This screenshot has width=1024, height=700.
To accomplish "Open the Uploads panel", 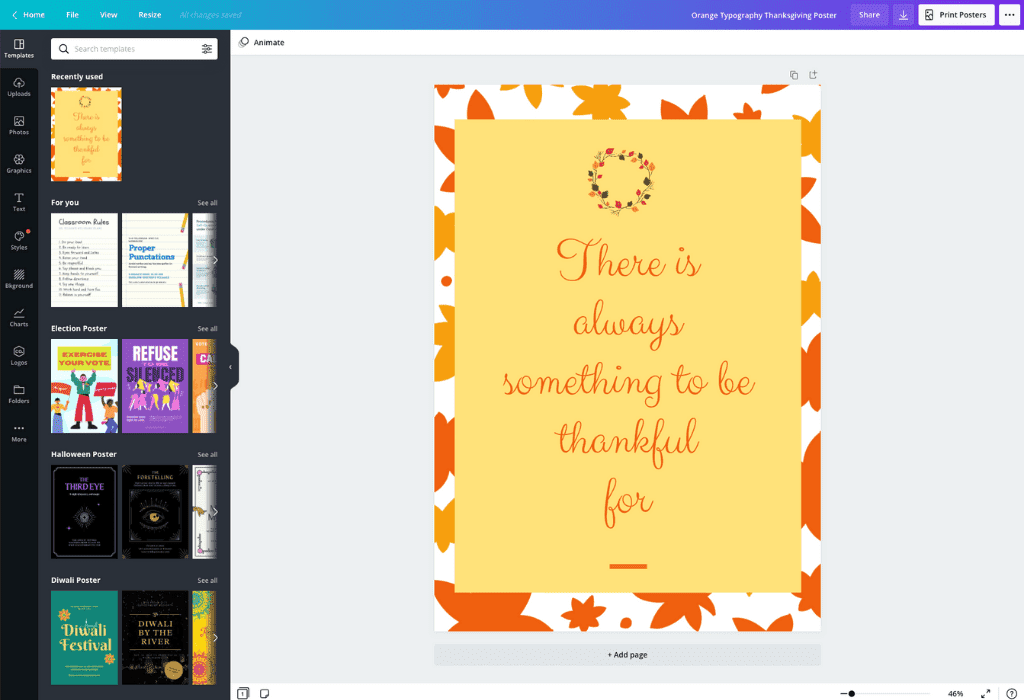I will point(19,88).
